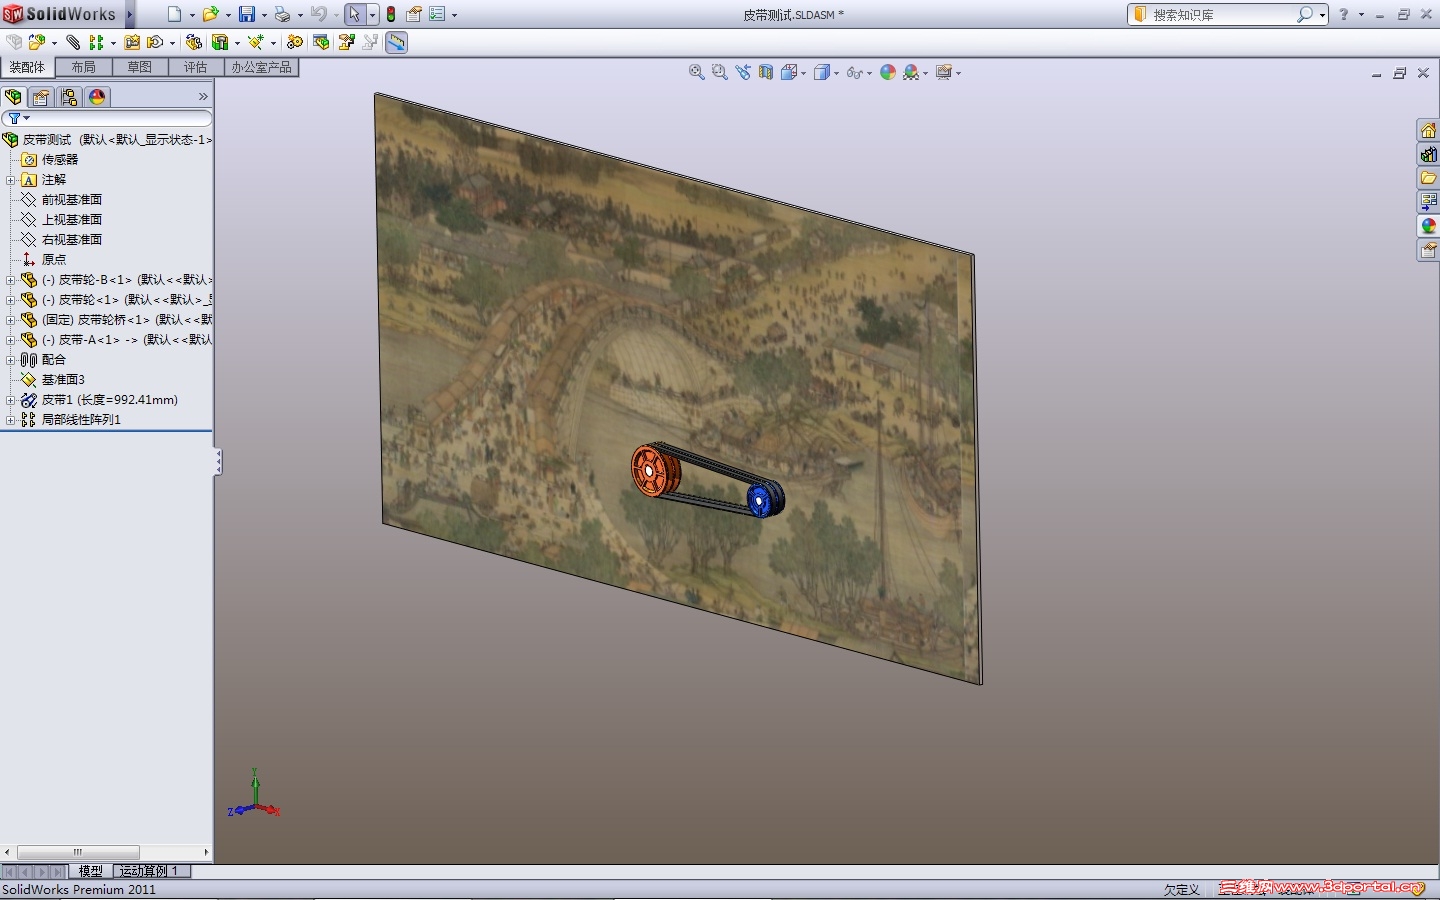The height and width of the screenshot is (900, 1440).
Task: Open the Options icon in top toolbar
Action: click(x=437, y=14)
